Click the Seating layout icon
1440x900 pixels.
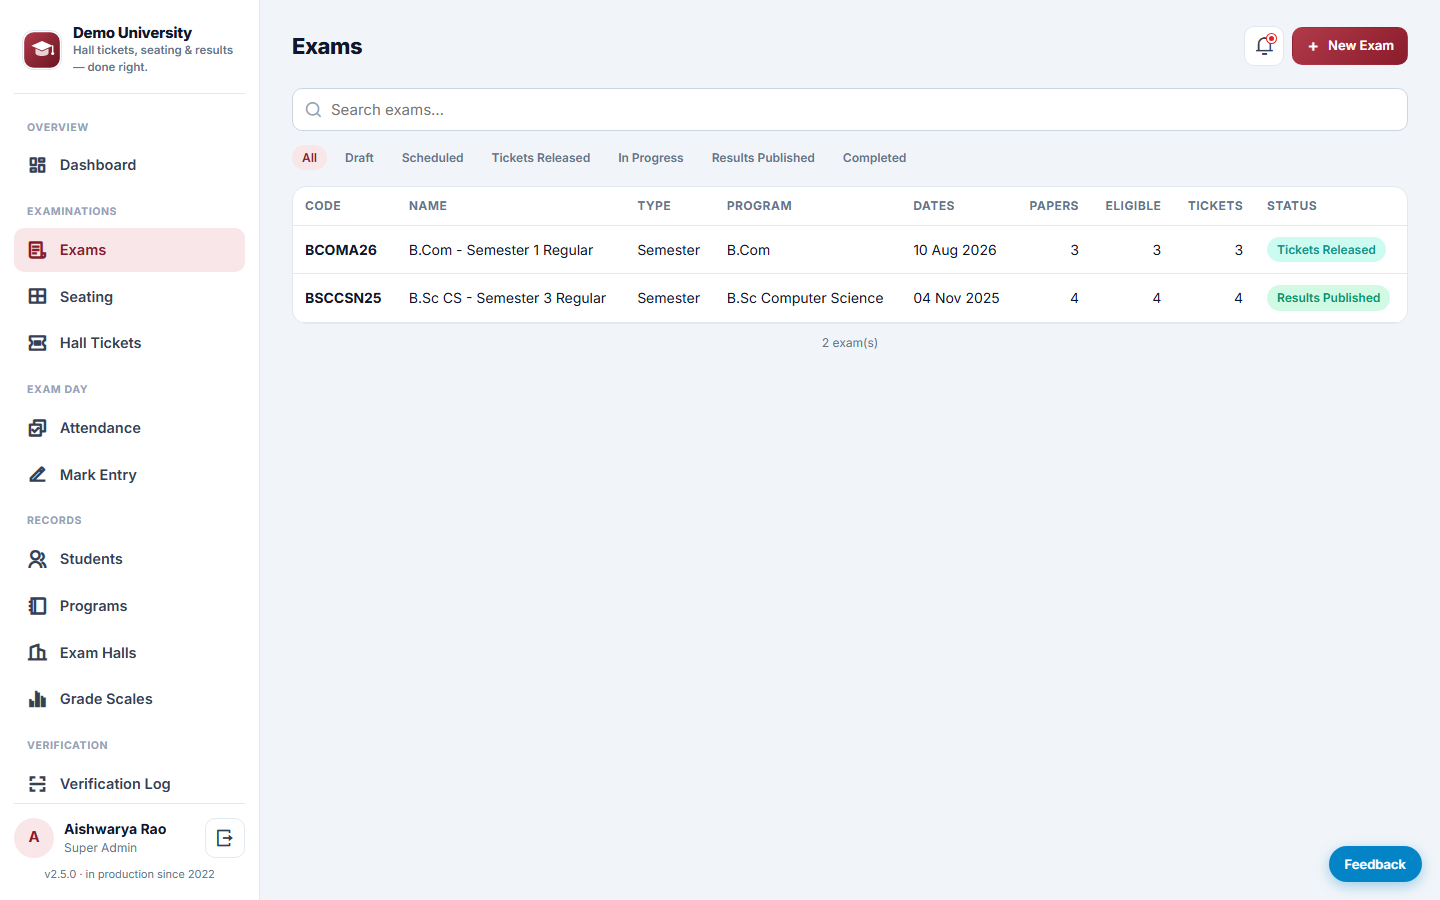(38, 297)
